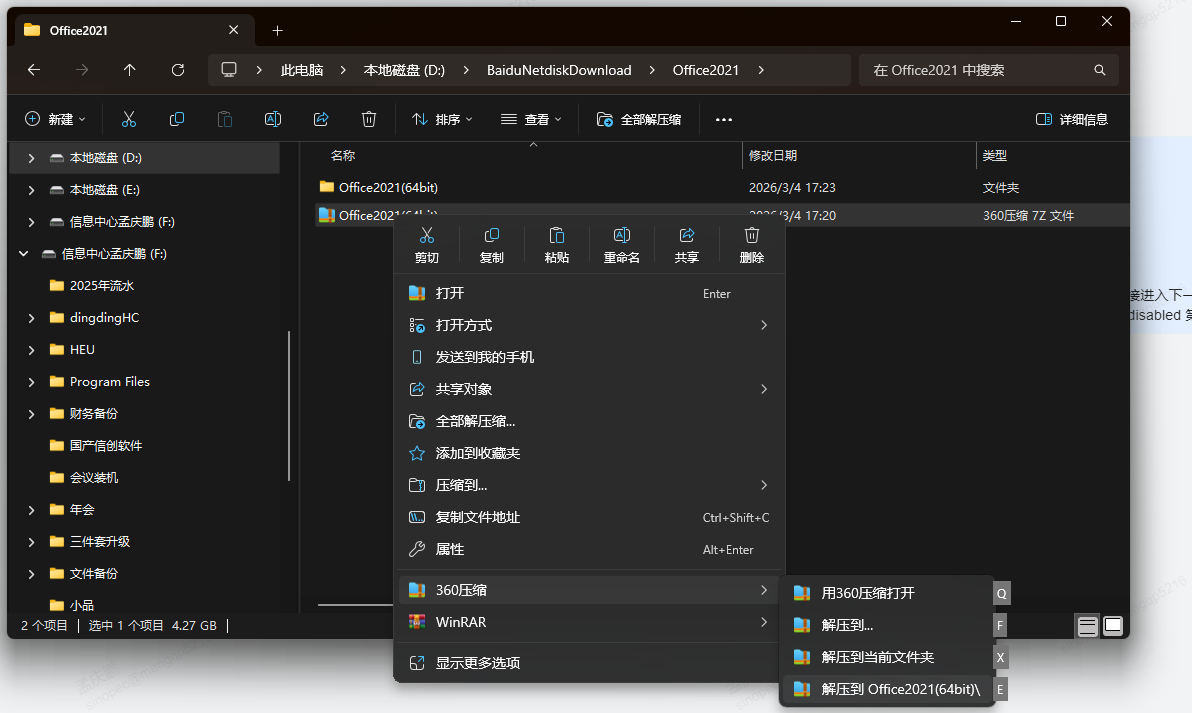This screenshot has height=713, width=1192.
Task: Go up one folder level with up arrow
Action: [x=129, y=70]
